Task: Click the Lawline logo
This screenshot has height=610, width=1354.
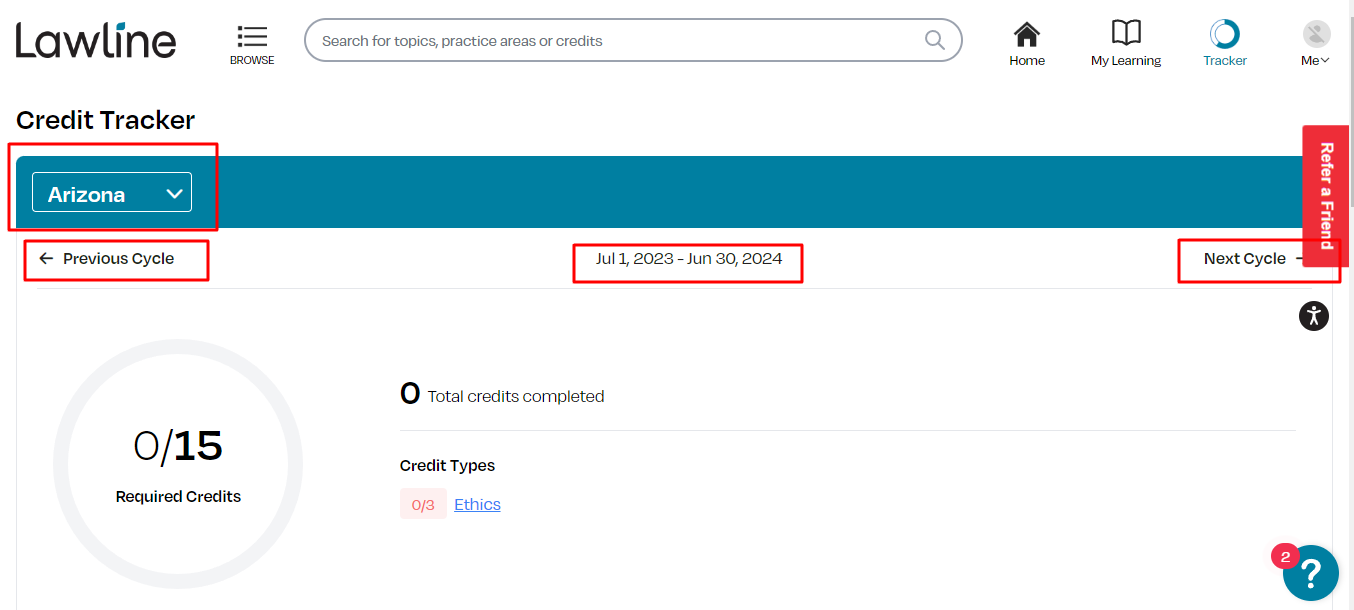Action: click(x=96, y=40)
